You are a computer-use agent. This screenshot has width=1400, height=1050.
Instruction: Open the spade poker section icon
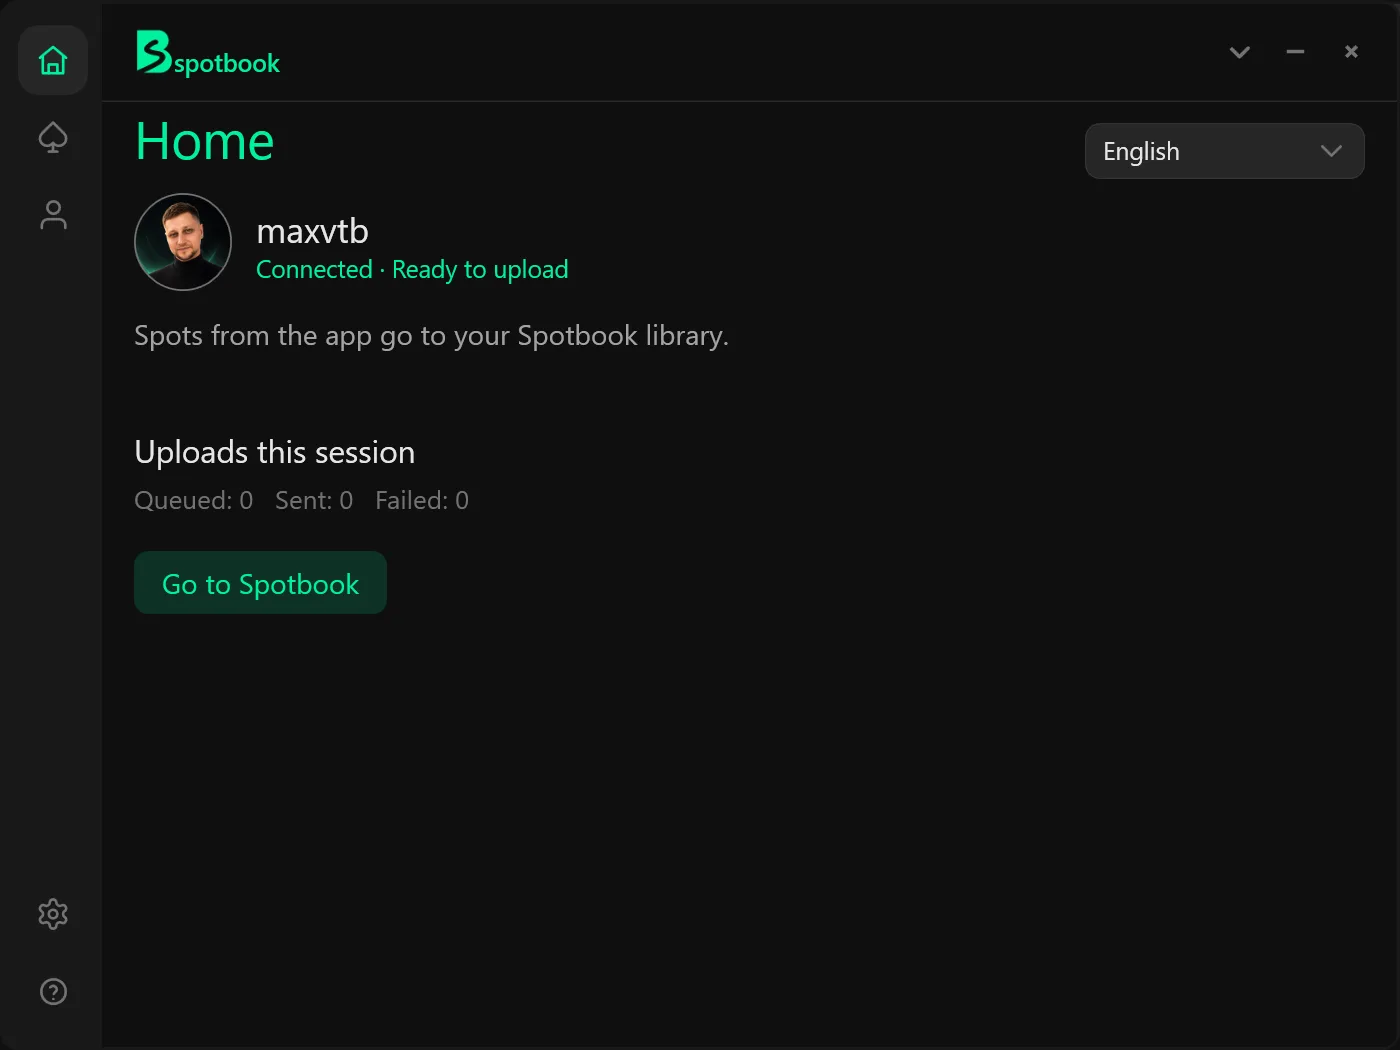(53, 137)
